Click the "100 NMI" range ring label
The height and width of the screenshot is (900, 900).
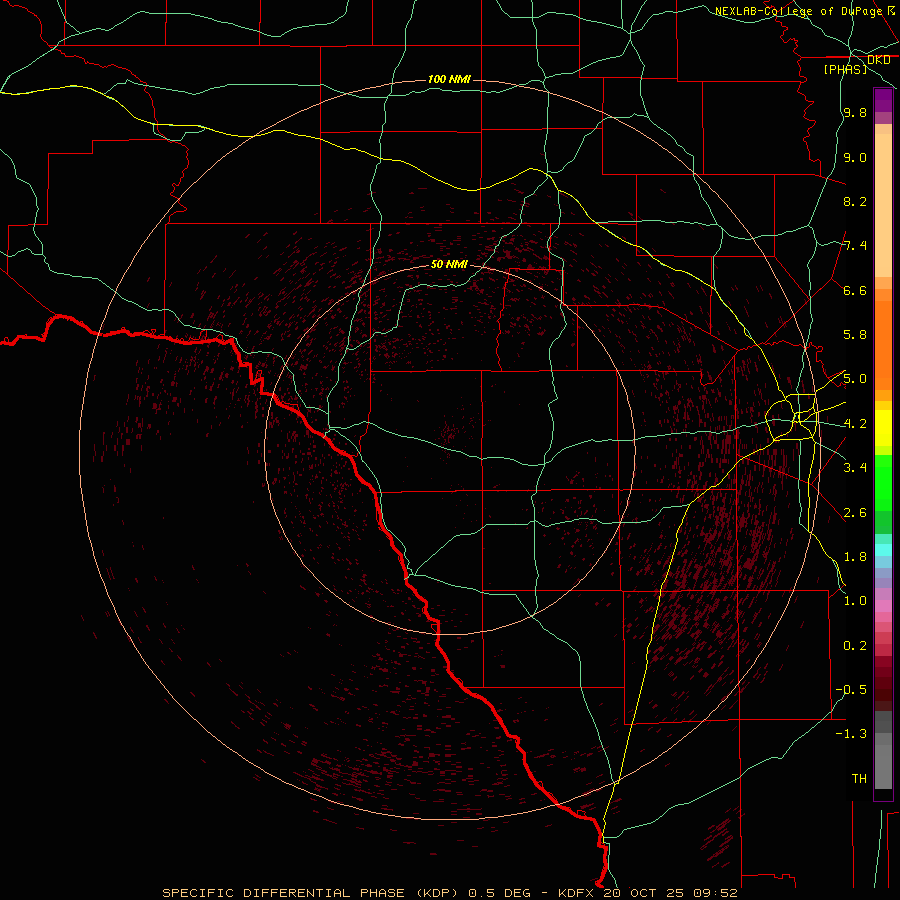pyautogui.click(x=449, y=79)
